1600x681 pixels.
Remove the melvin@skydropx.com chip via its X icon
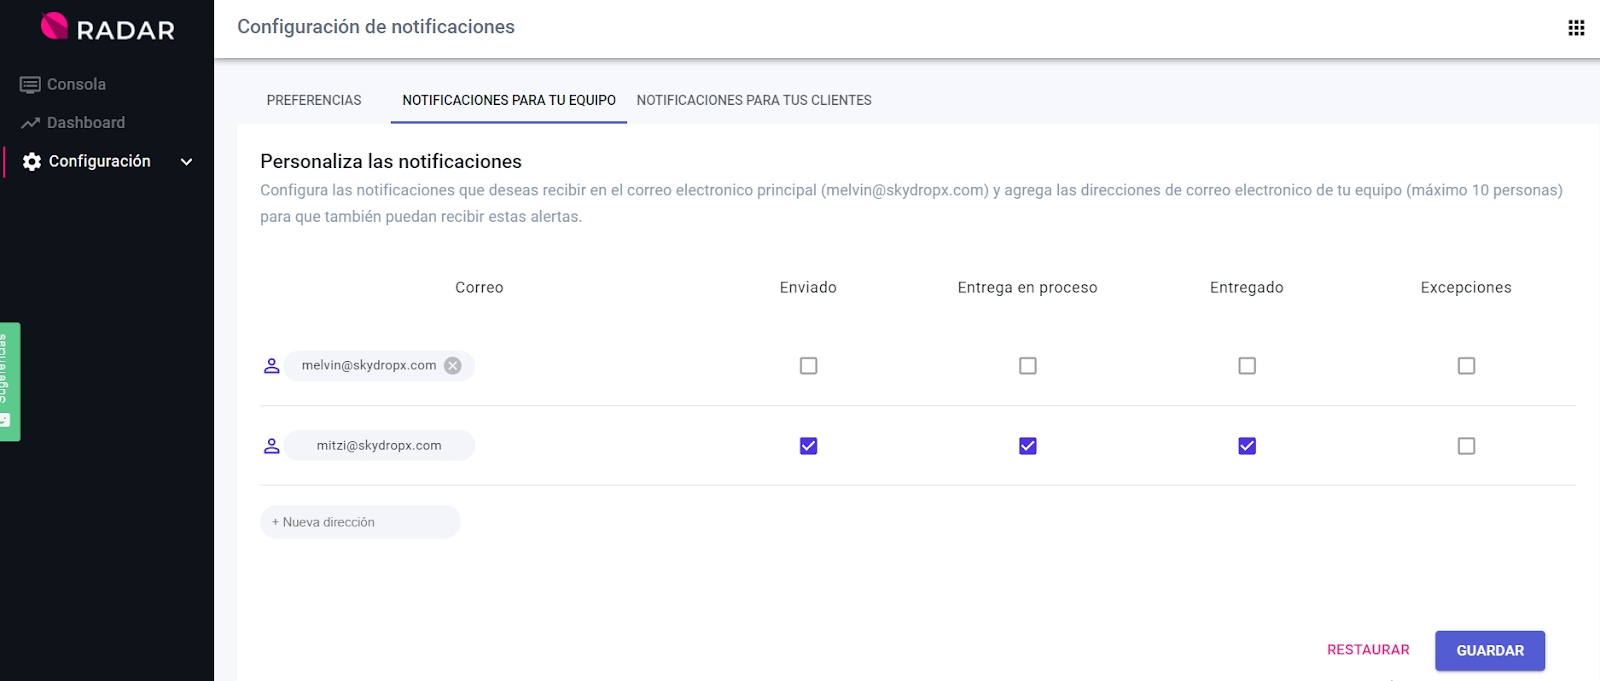click(x=453, y=366)
